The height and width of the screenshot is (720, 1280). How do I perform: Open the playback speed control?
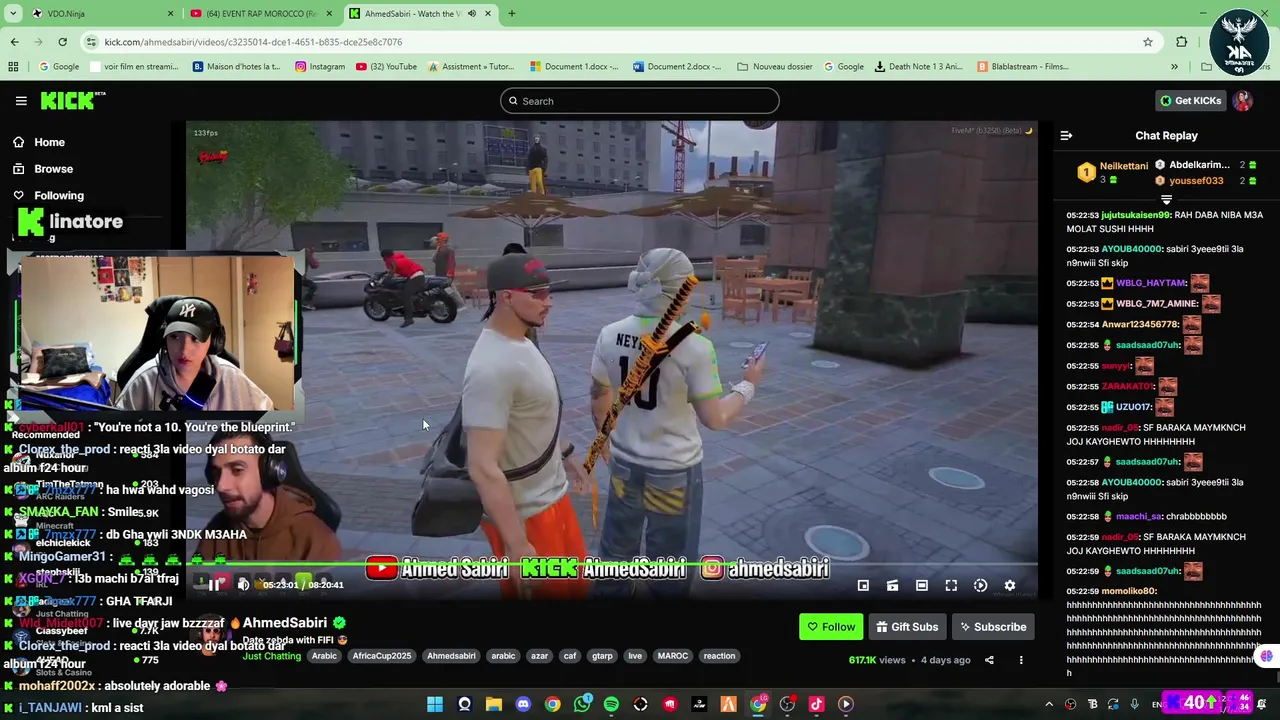(980, 586)
